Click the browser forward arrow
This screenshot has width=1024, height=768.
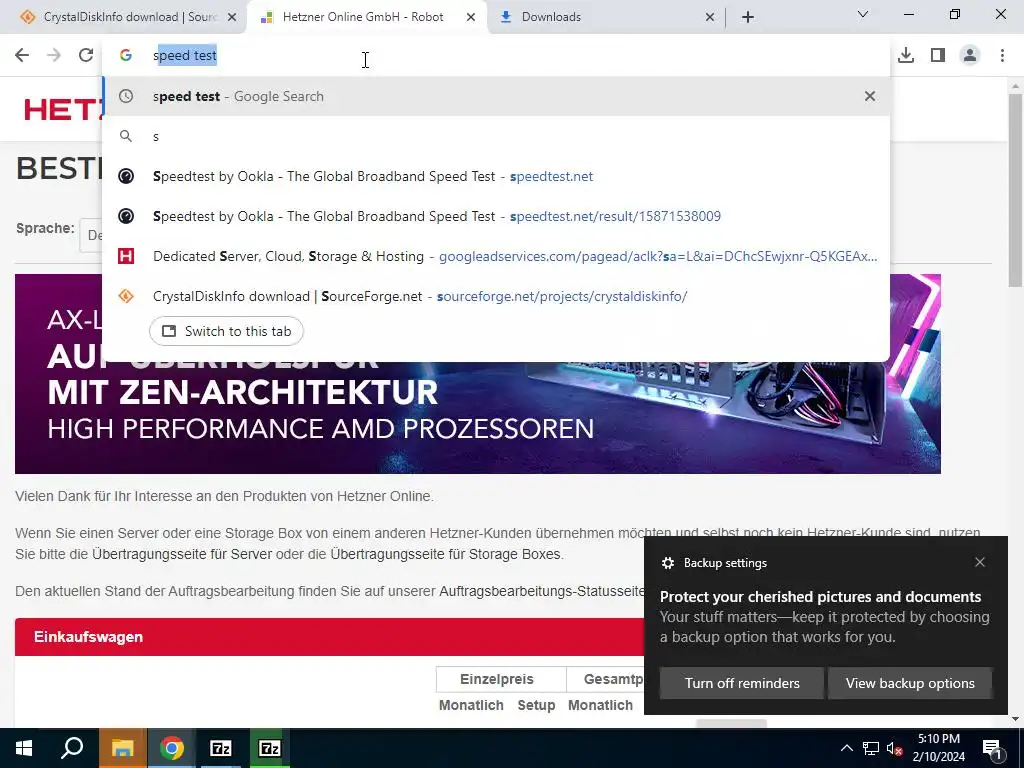click(54, 56)
